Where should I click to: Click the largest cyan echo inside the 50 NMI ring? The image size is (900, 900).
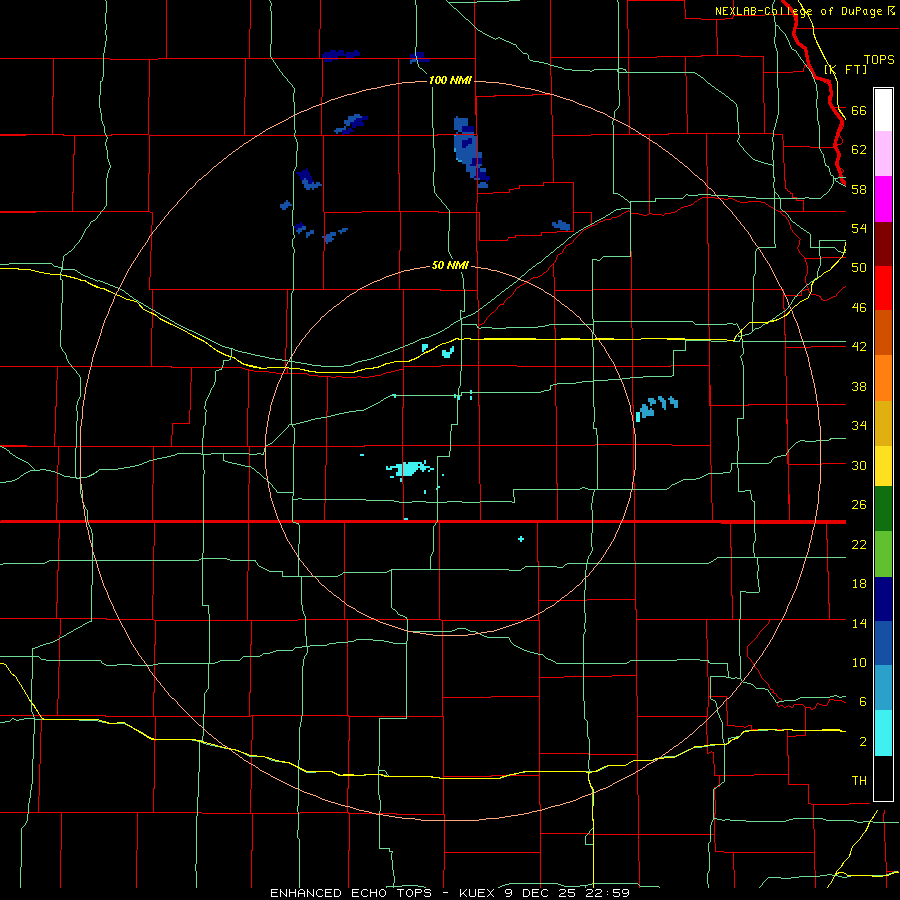pos(410,469)
